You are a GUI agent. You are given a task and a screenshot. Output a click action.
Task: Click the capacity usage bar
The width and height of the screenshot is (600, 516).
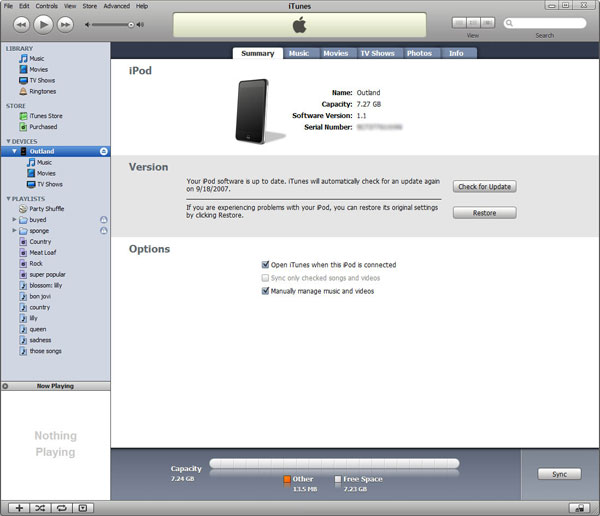coord(334,464)
